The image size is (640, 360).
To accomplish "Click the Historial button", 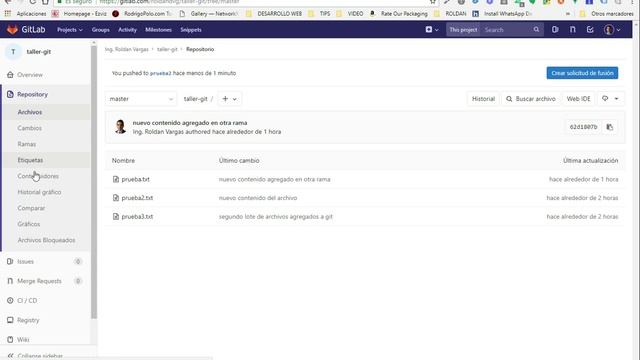I will (483, 99).
